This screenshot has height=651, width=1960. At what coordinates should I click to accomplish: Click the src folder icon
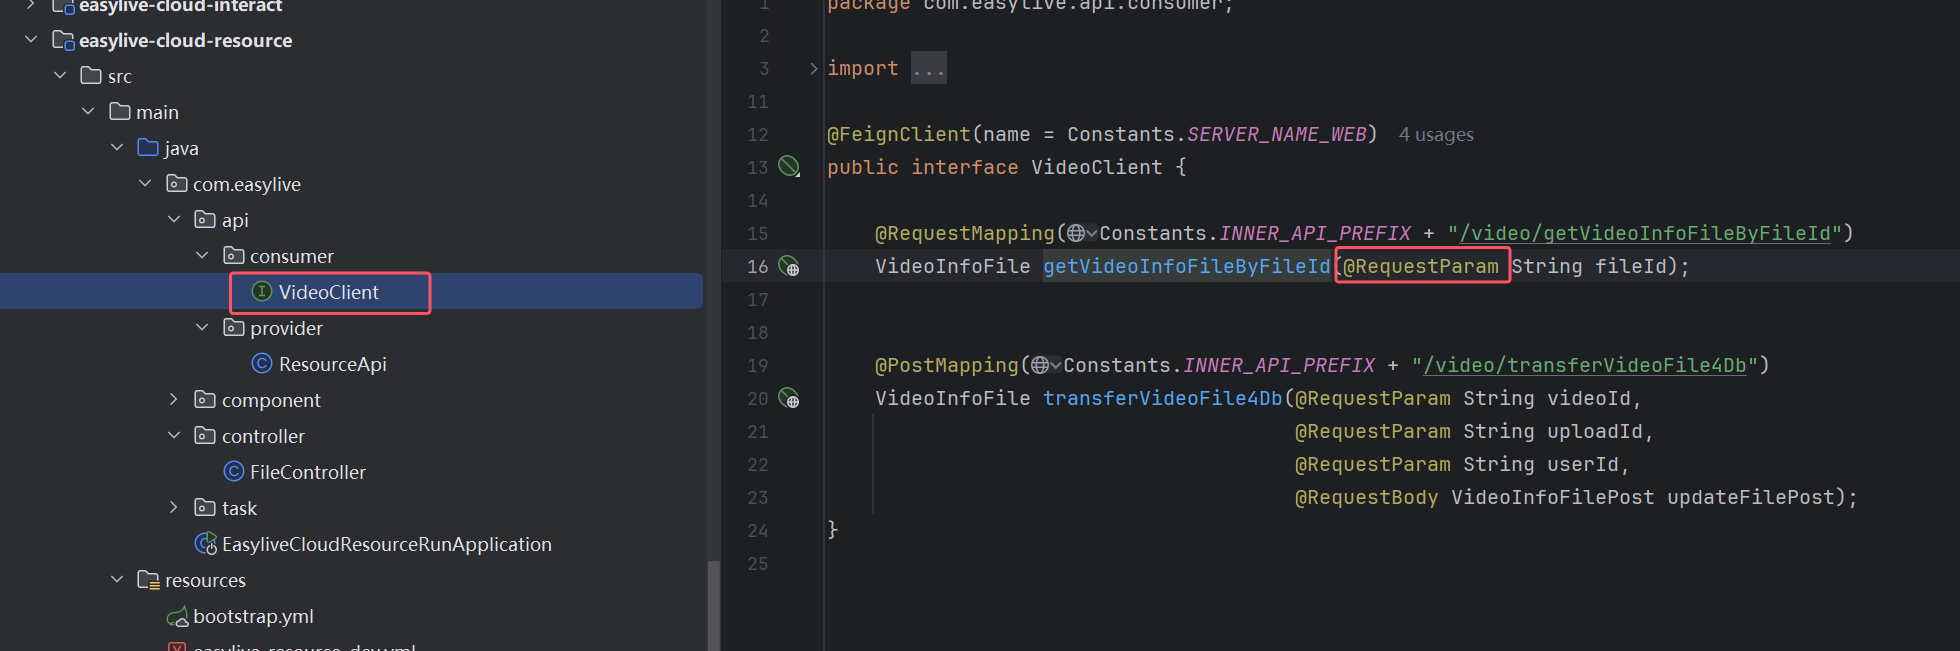click(x=91, y=76)
